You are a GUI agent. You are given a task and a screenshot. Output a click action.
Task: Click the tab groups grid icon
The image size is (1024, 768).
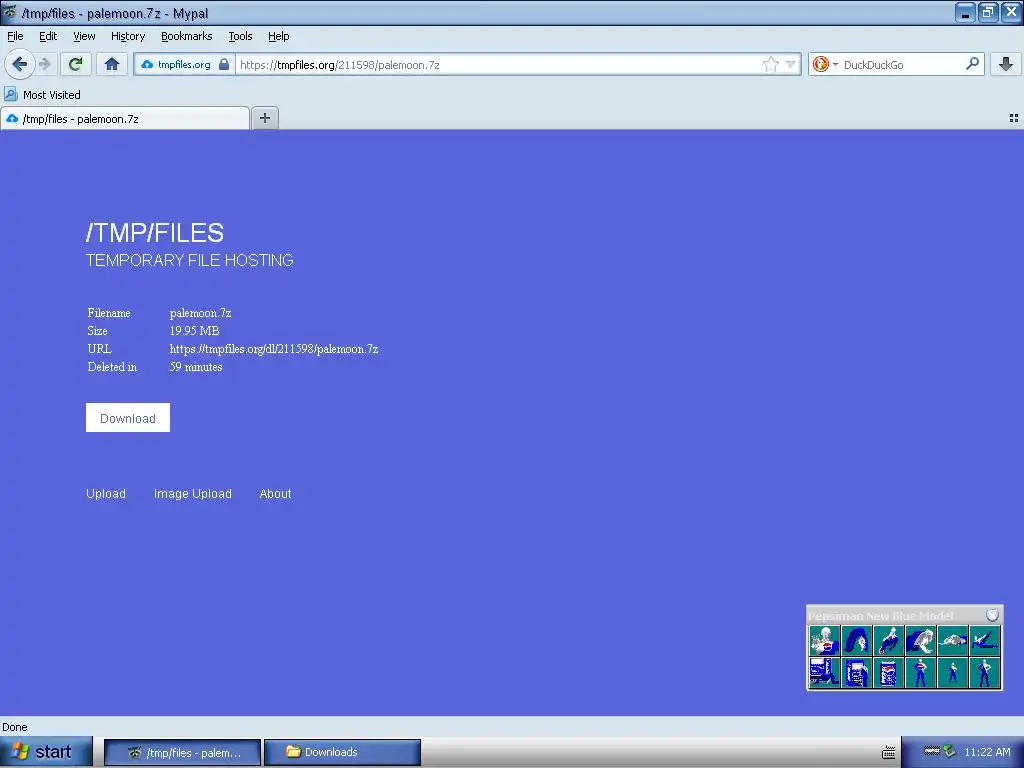(x=1014, y=118)
